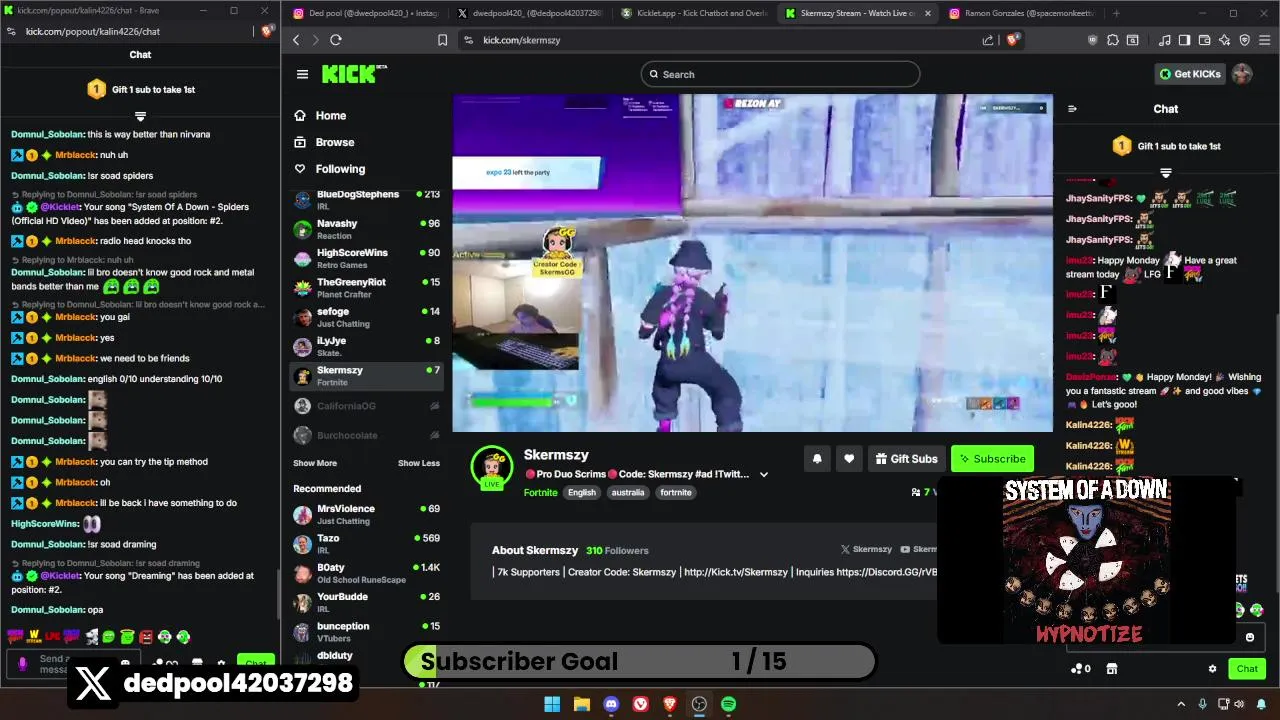Expand the sub-gift leaderboard in main chat
Viewport: 1280px width, 720px height.
[x=1166, y=173]
